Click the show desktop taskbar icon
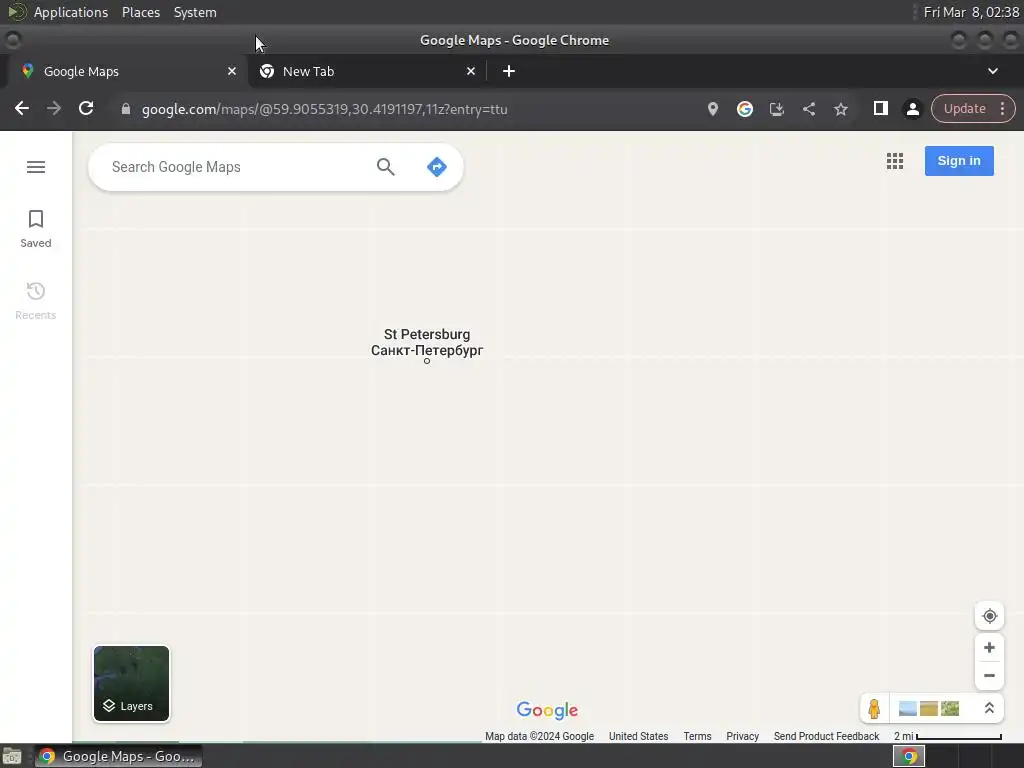 (12, 756)
